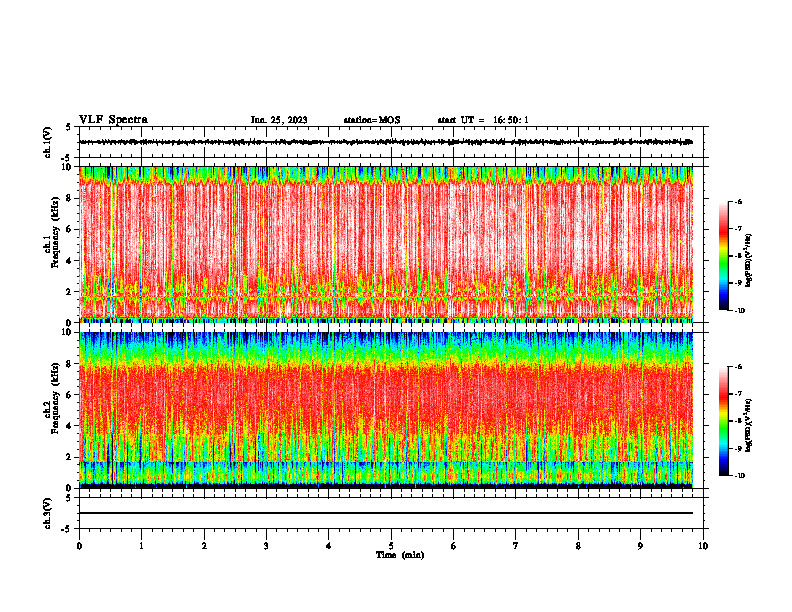Click the "1" time-axis tick label
Viewport: 792px width, 612px height.
tap(141, 546)
